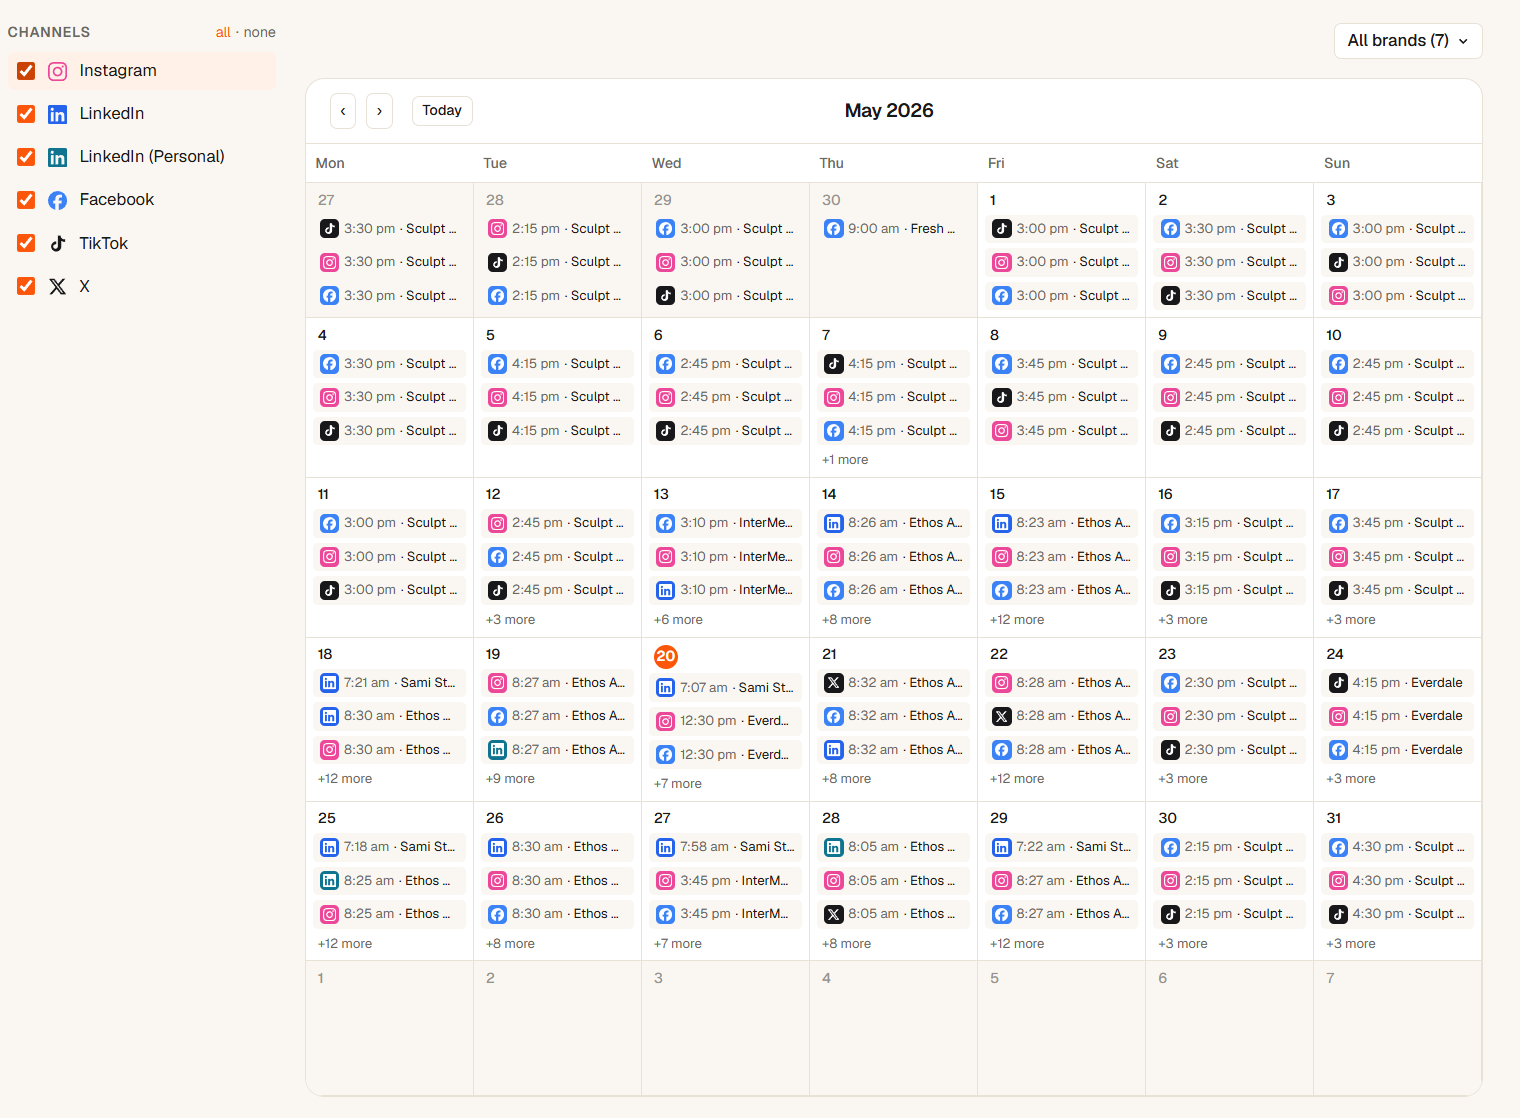Show '+3 more' posts on Sunday May 17
Image resolution: width=1520 pixels, height=1118 pixels.
click(1351, 620)
